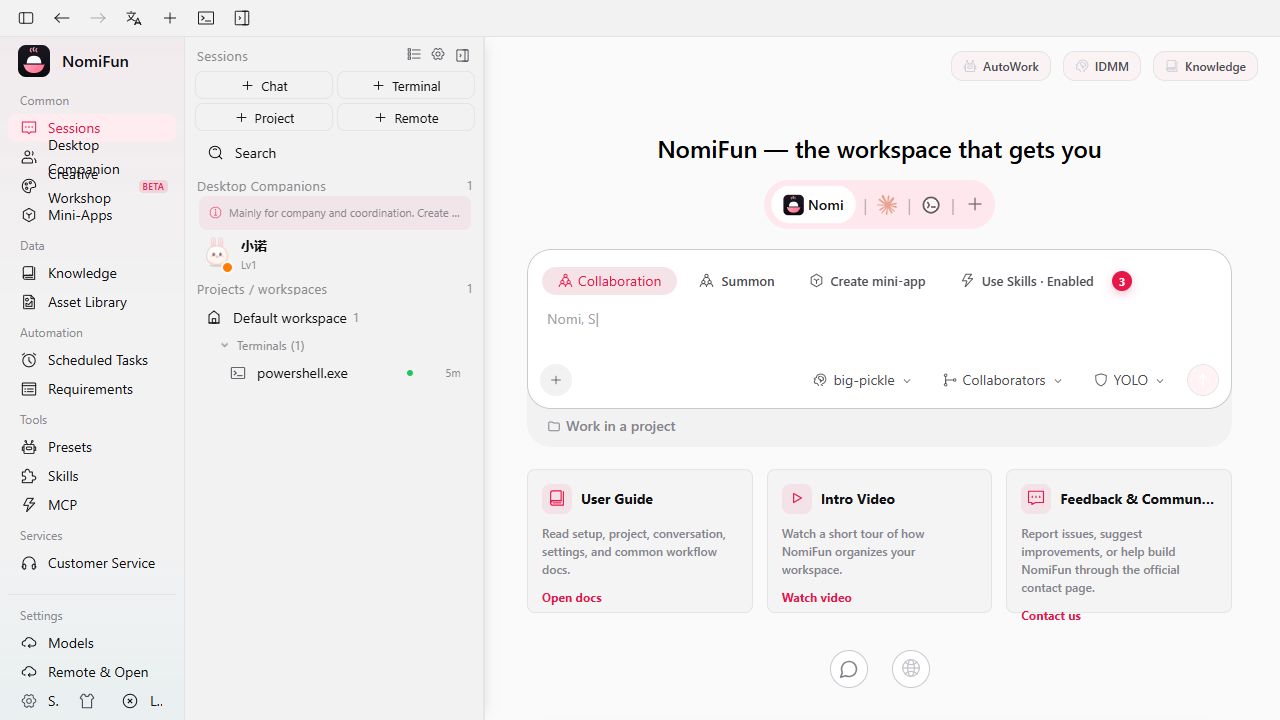Create a new Remote session

pos(406,118)
